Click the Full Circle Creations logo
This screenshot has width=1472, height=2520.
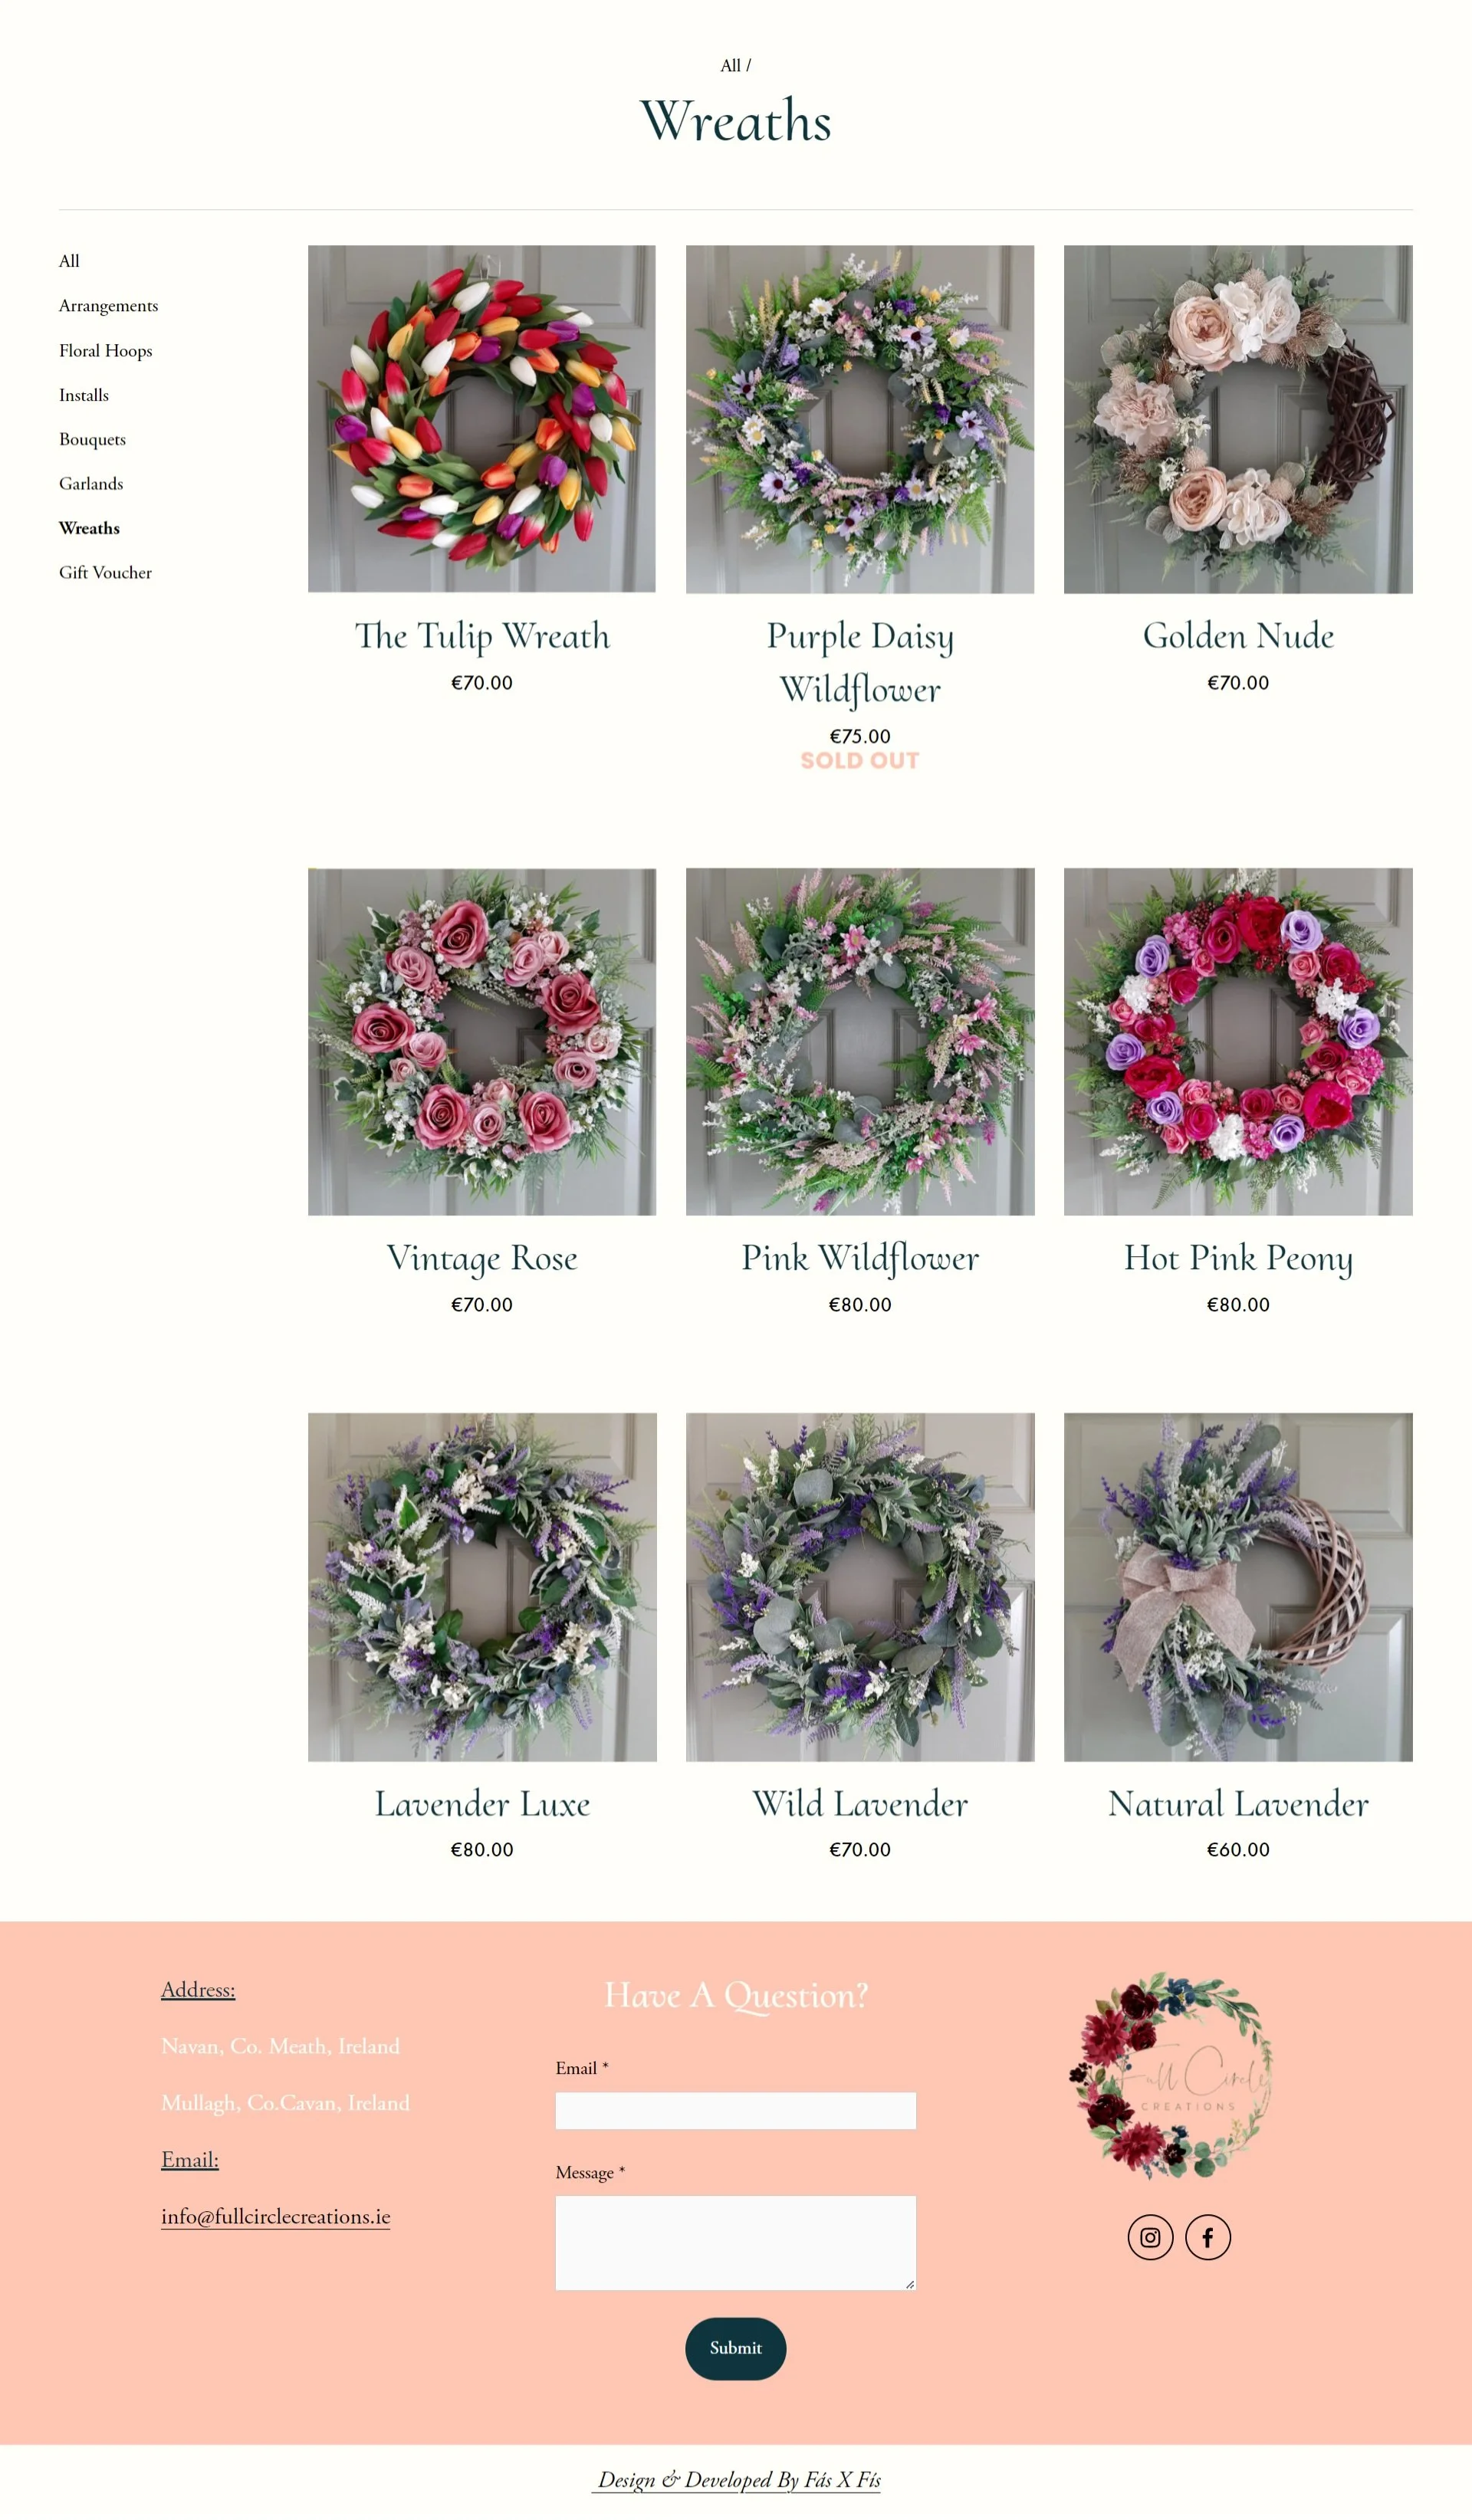pos(1170,2074)
